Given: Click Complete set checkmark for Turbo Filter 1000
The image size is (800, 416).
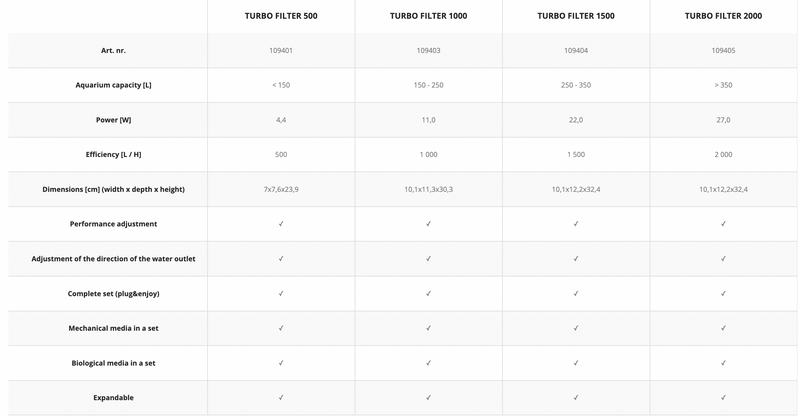Looking at the screenshot, I should click(428, 294).
